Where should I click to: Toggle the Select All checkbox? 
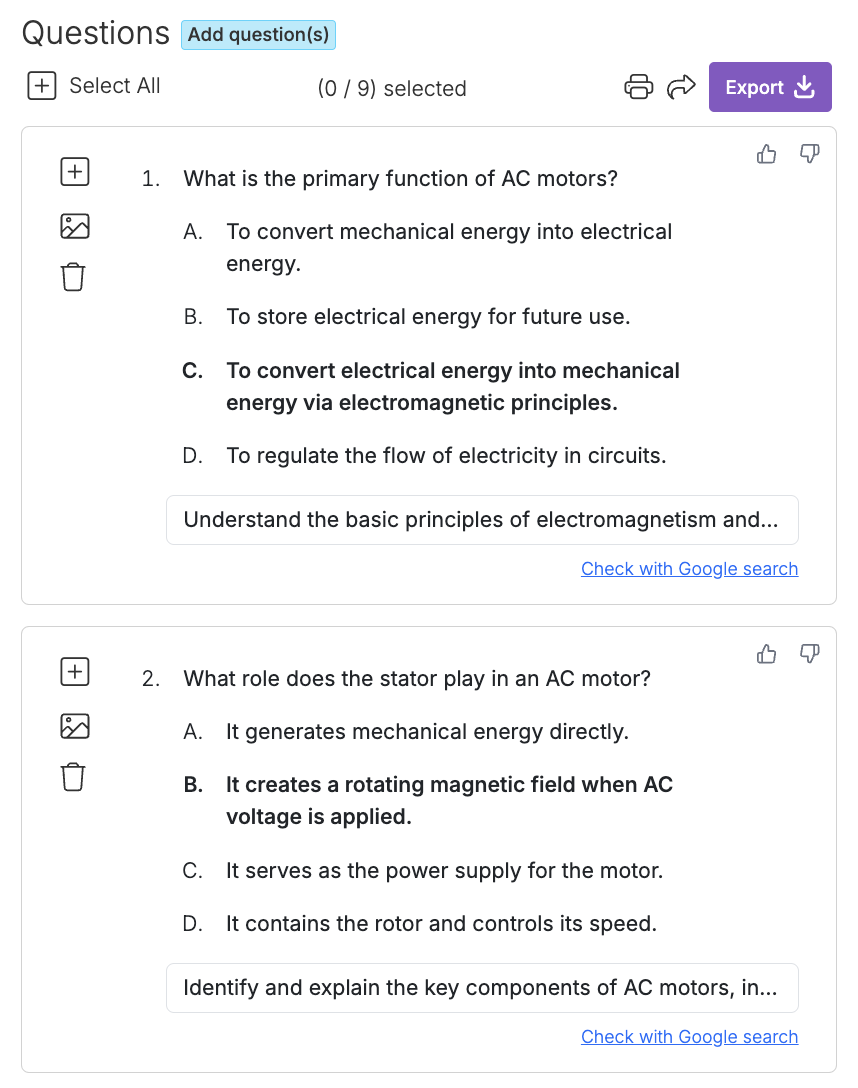41,86
